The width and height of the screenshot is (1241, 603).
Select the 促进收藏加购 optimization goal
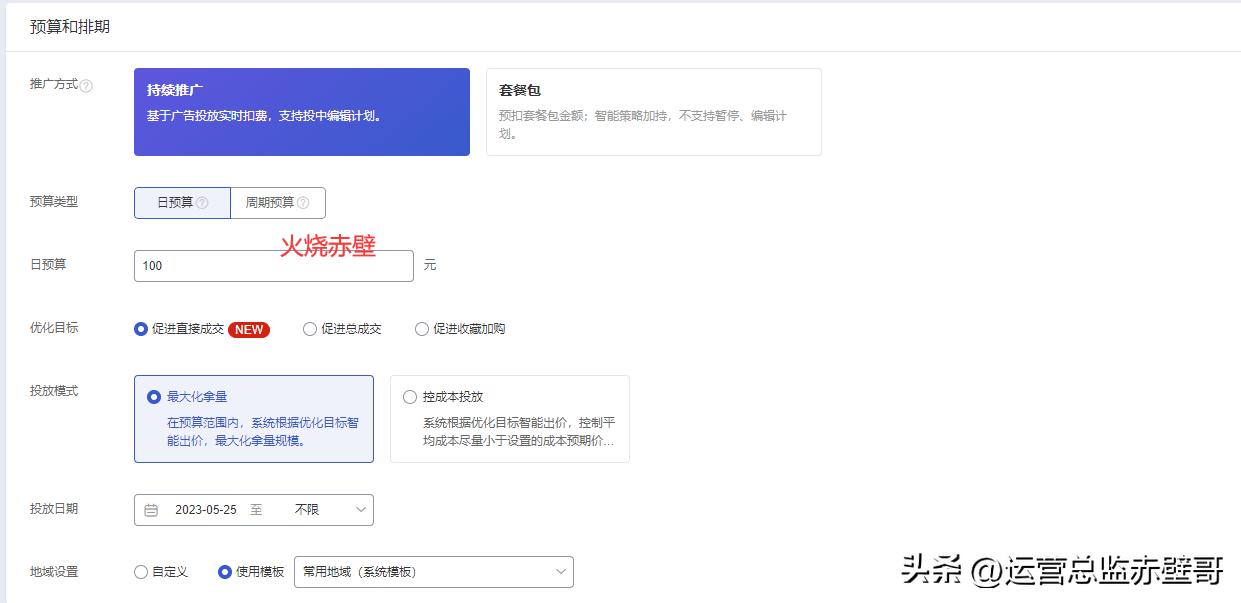(422, 329)
